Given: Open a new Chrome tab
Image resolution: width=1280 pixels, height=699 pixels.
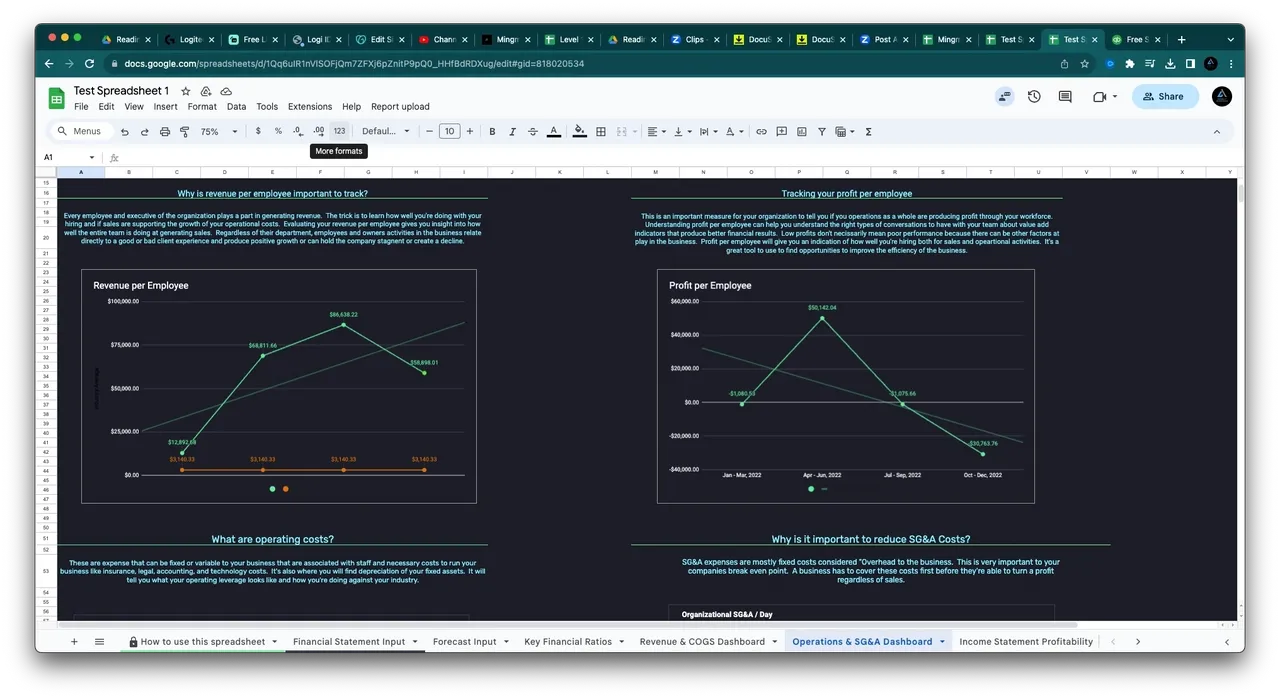Looking at the screenshot, I should click(x=1181, y=40).
